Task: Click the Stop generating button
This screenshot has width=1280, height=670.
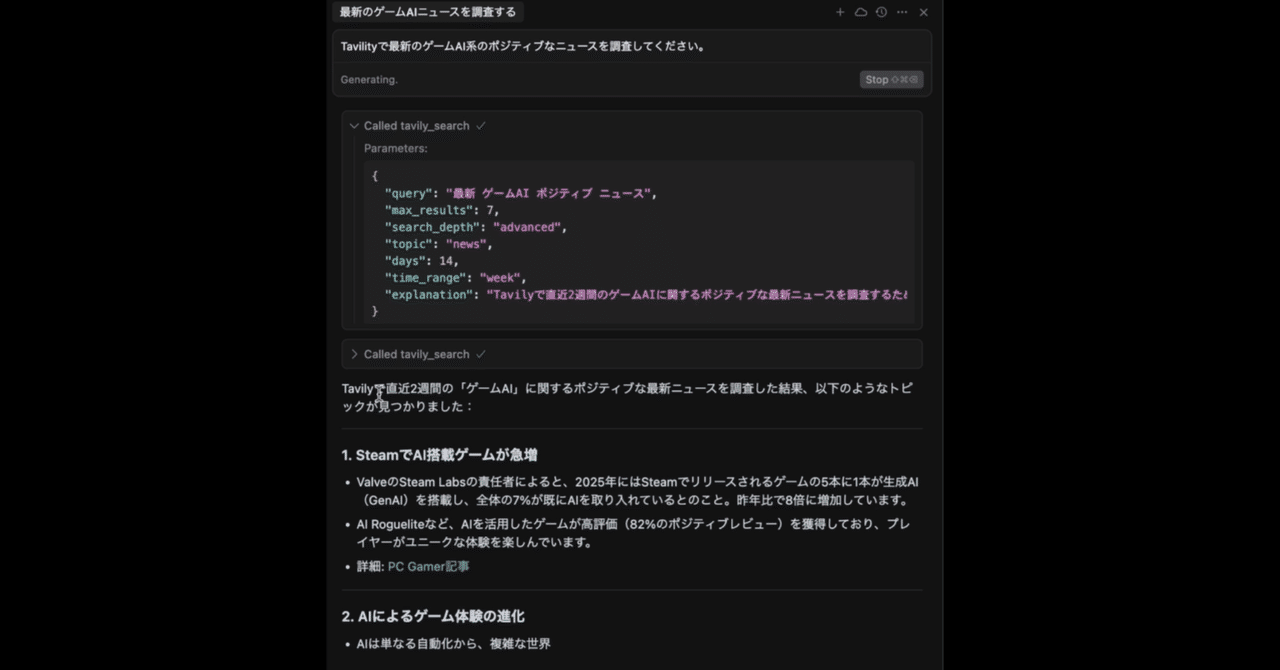Action: [891, 79]
